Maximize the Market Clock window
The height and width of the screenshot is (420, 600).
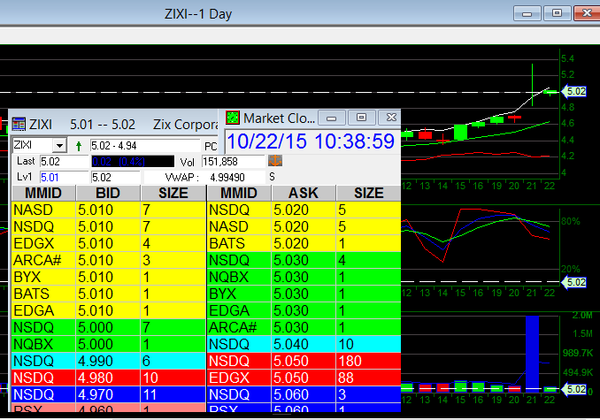(x=361, y=118)
